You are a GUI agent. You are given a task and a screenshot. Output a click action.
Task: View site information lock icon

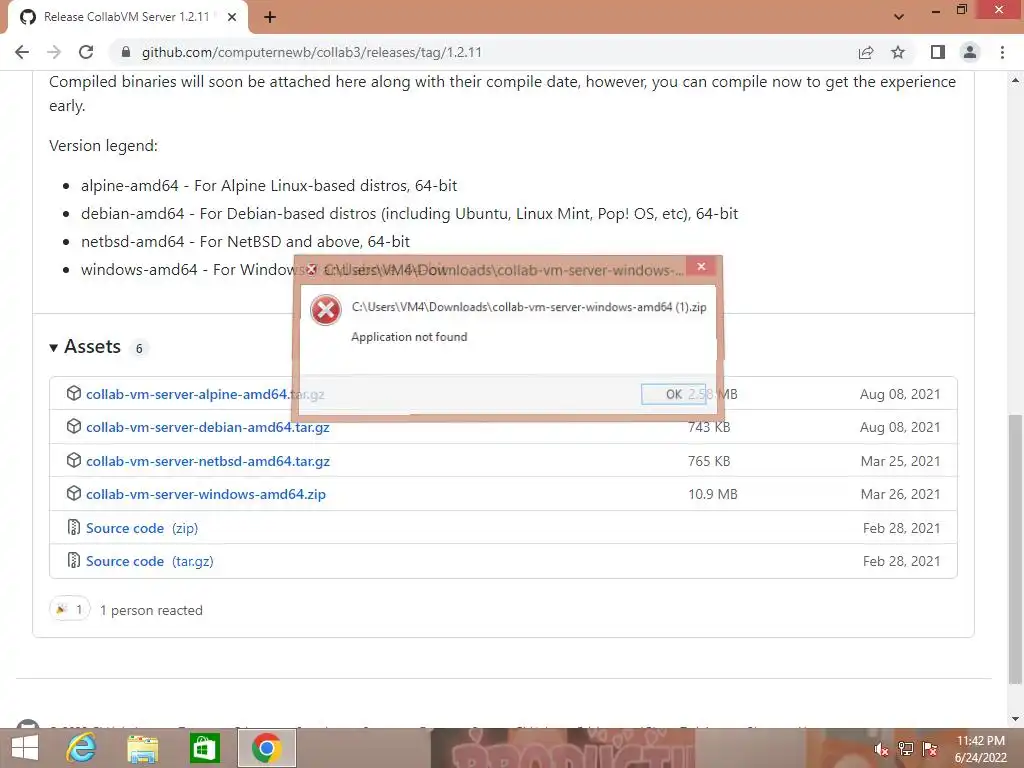coord(126,52)
